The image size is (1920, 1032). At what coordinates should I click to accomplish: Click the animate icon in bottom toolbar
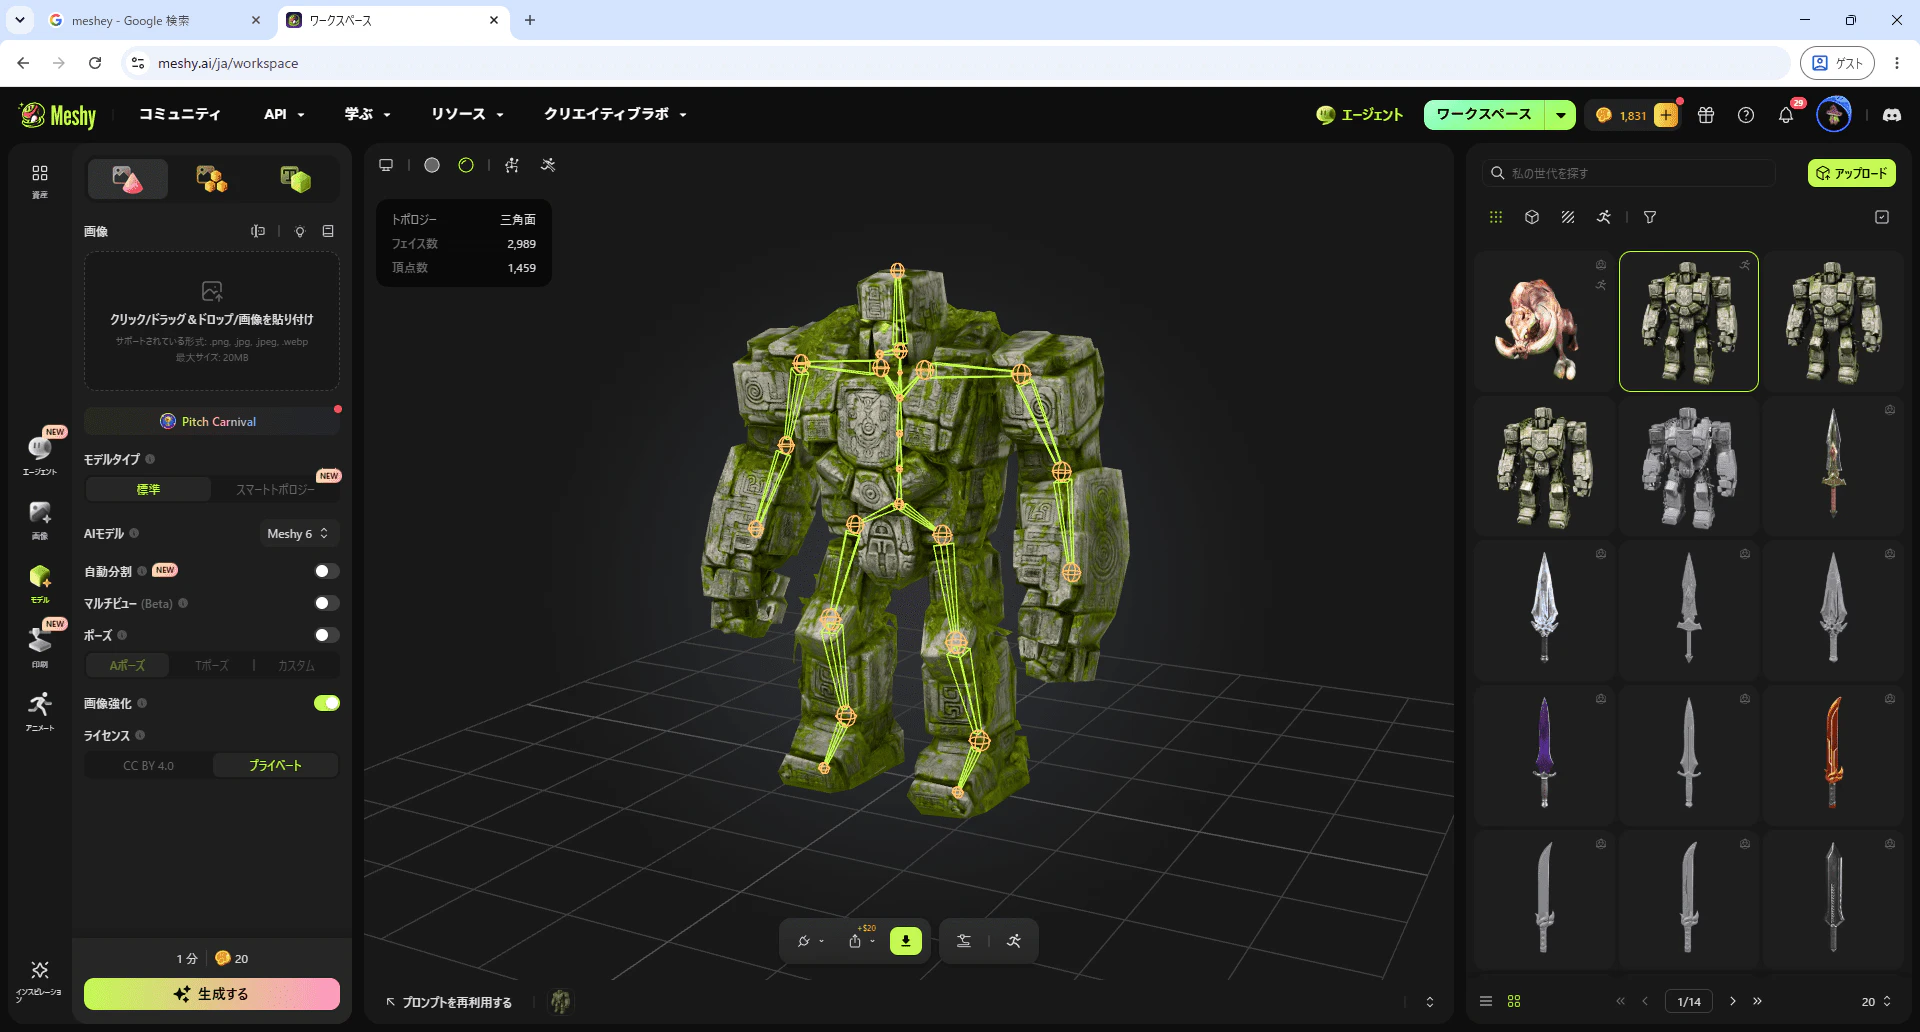point(1014,941)
